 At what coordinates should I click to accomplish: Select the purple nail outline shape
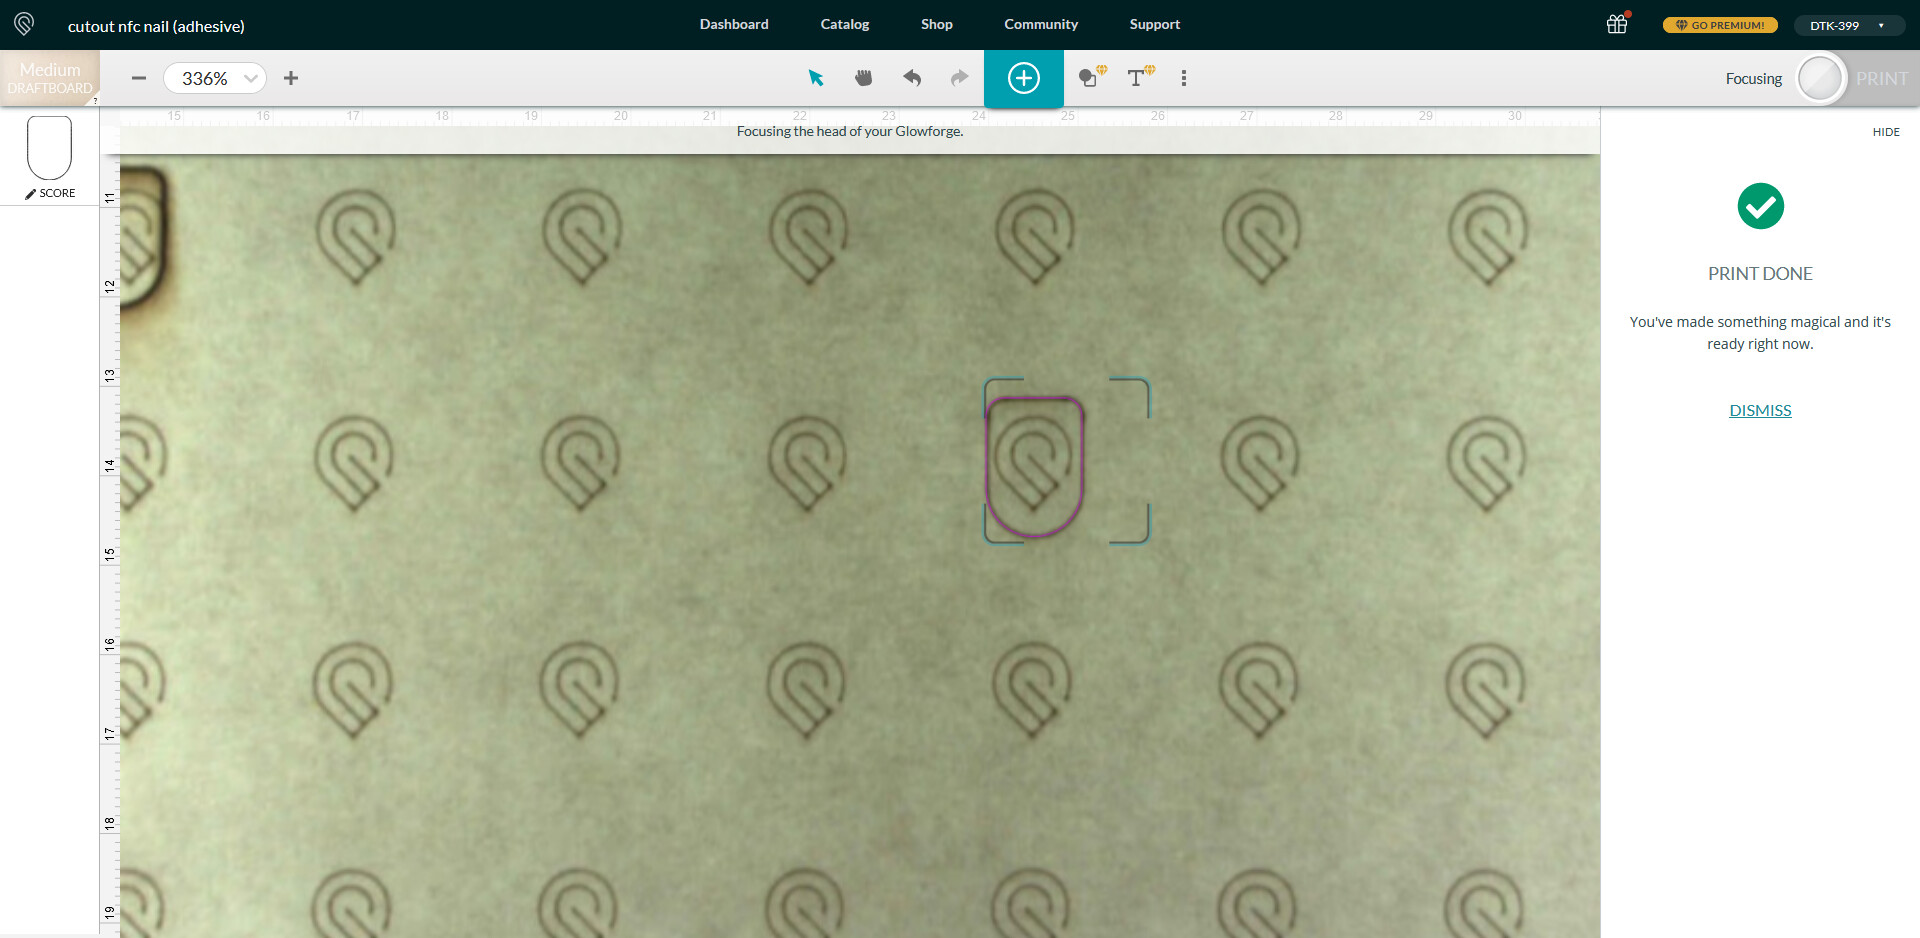point(1034,467)
